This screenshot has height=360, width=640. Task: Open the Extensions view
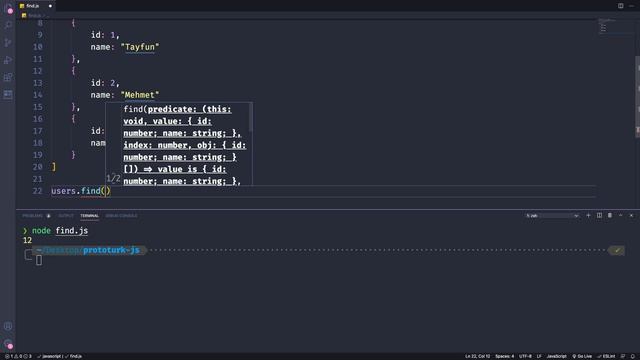pyautogui.click(x=8, y=77)
